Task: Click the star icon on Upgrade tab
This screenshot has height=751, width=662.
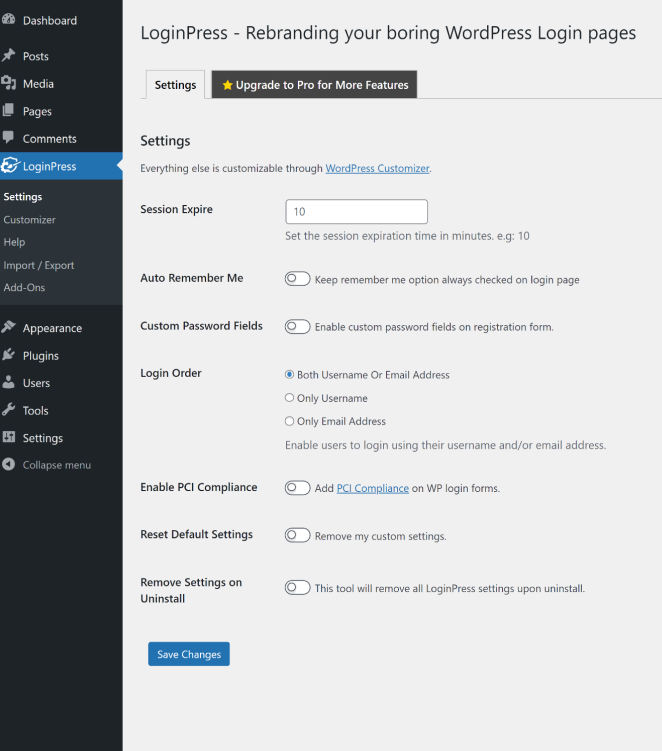Action: 228,85
